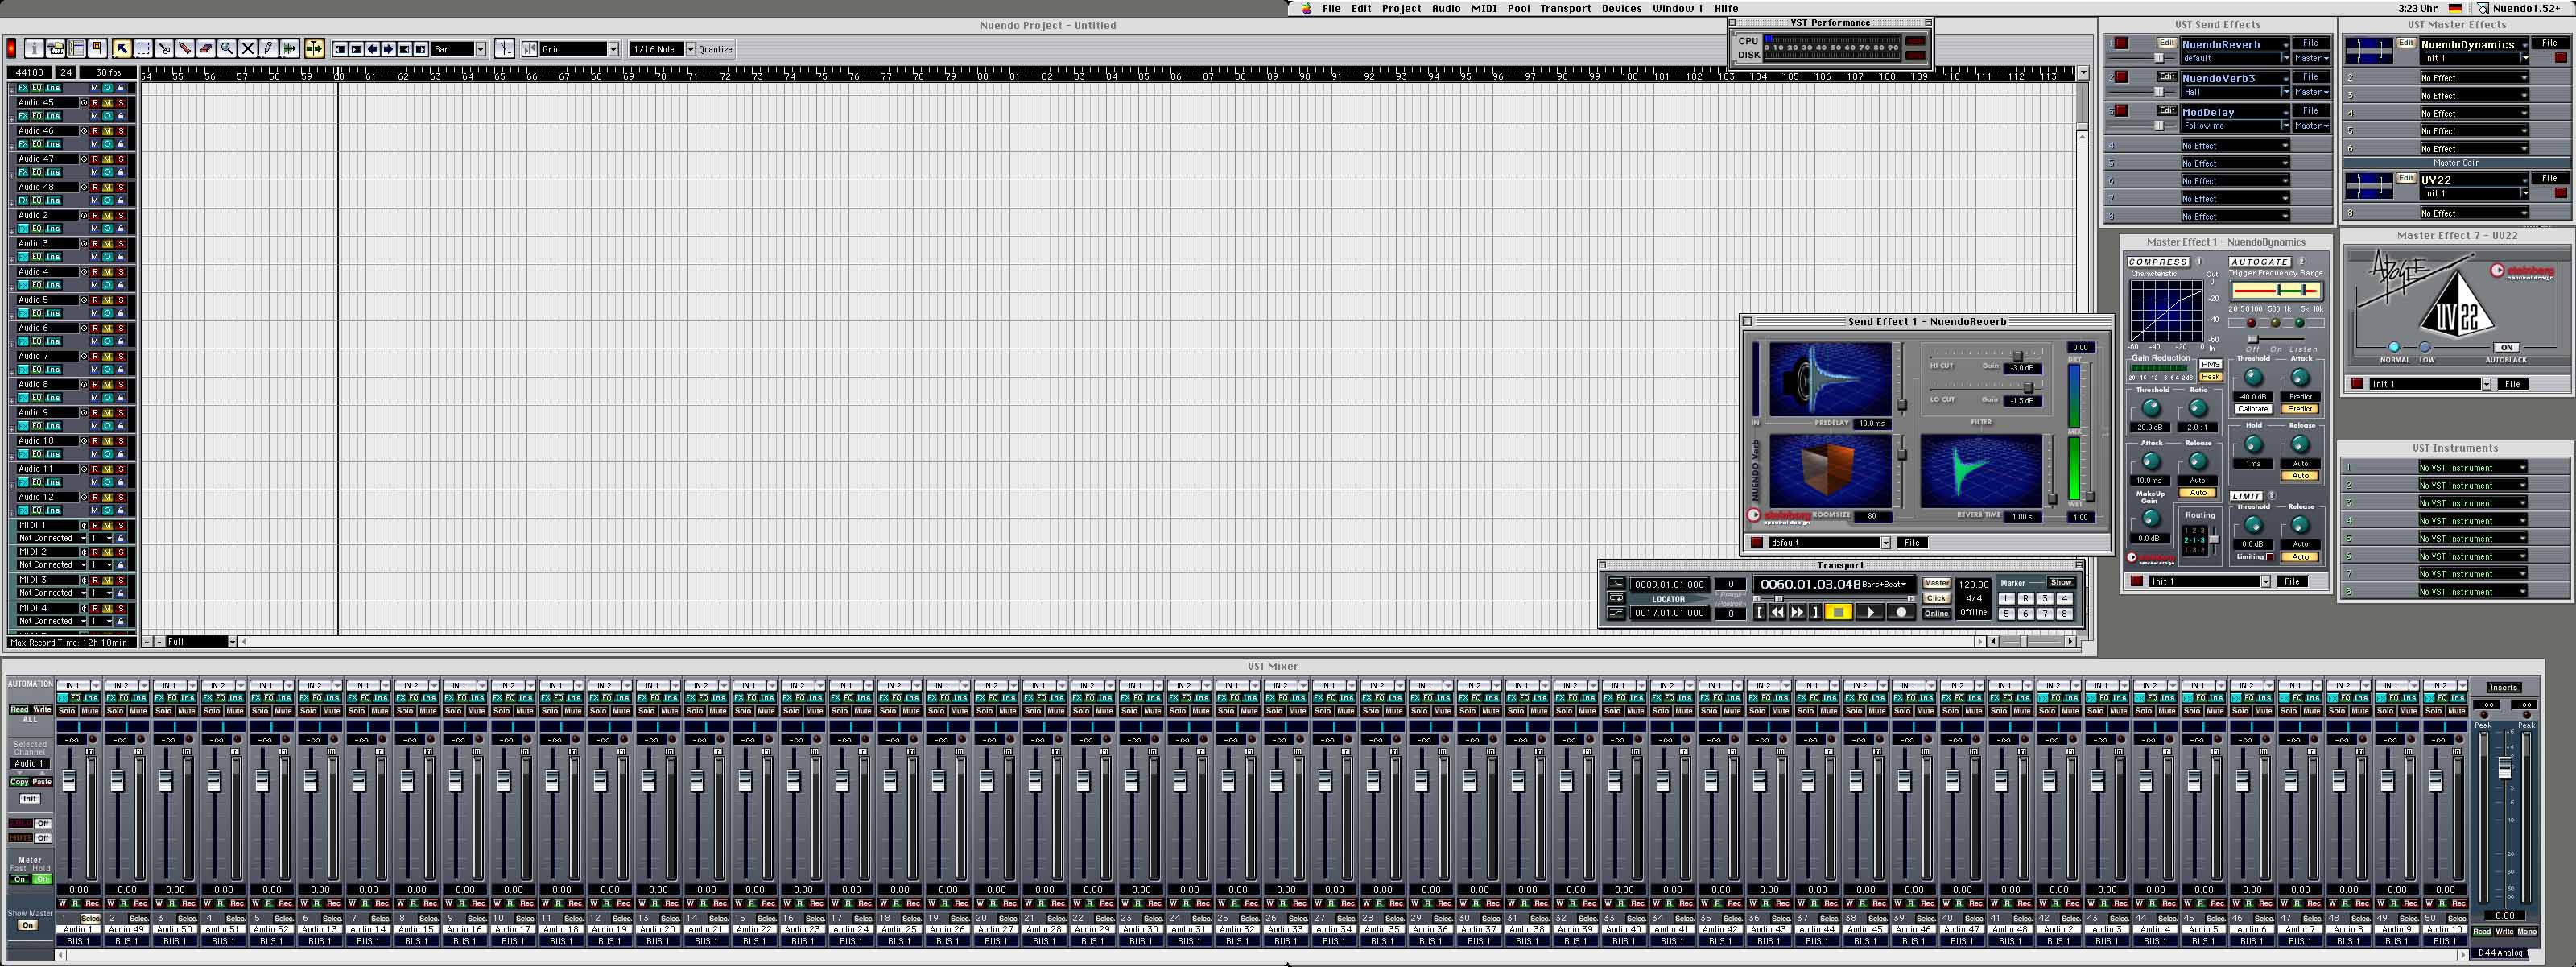This screenshot has width=2576, height=967.
Task: Click Edit on NuendoVerb3 send effect
Action: click(x=2166, y=76)
